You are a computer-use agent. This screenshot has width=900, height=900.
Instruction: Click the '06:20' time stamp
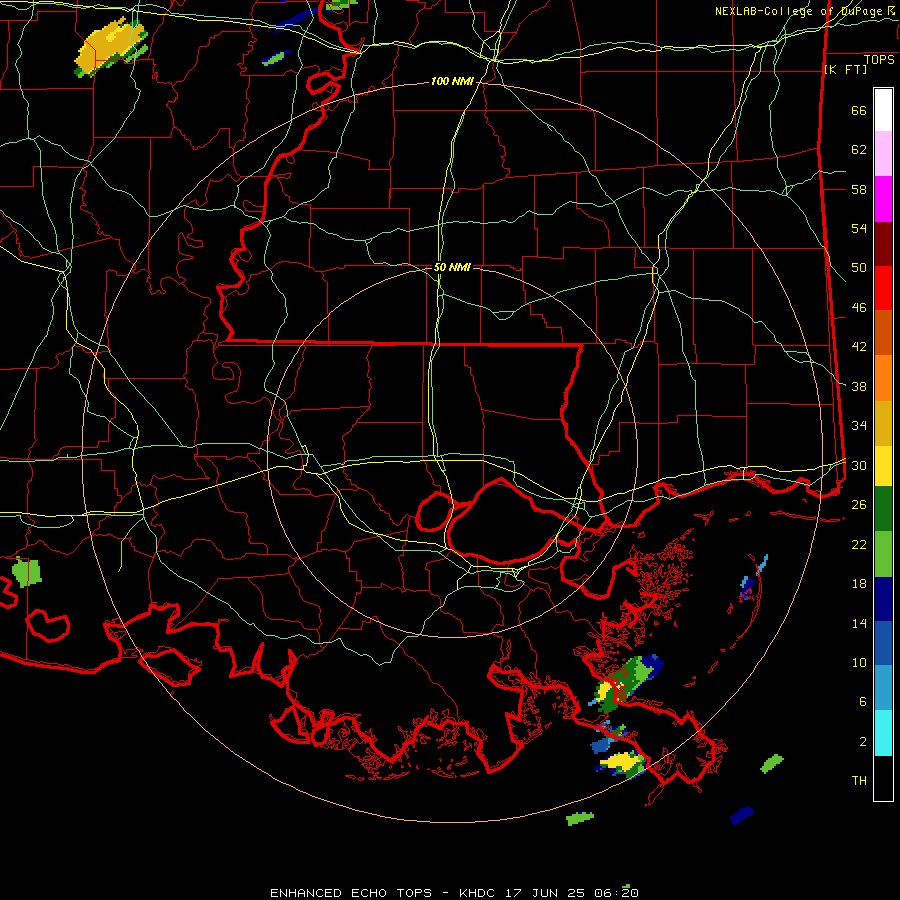[x=616, y=893]
